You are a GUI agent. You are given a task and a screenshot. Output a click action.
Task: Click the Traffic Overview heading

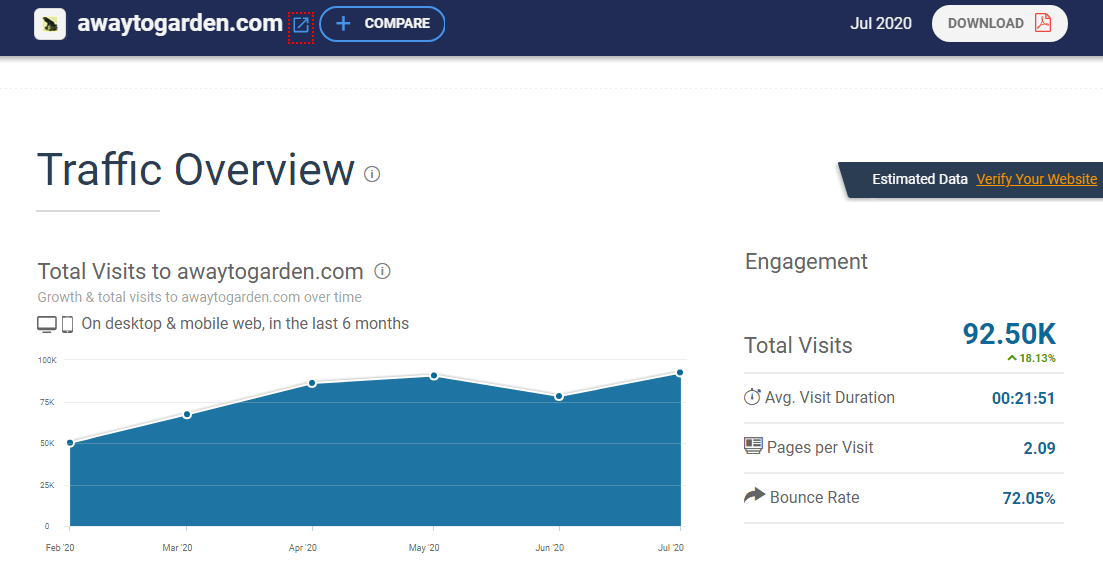[x=196, y=169]
